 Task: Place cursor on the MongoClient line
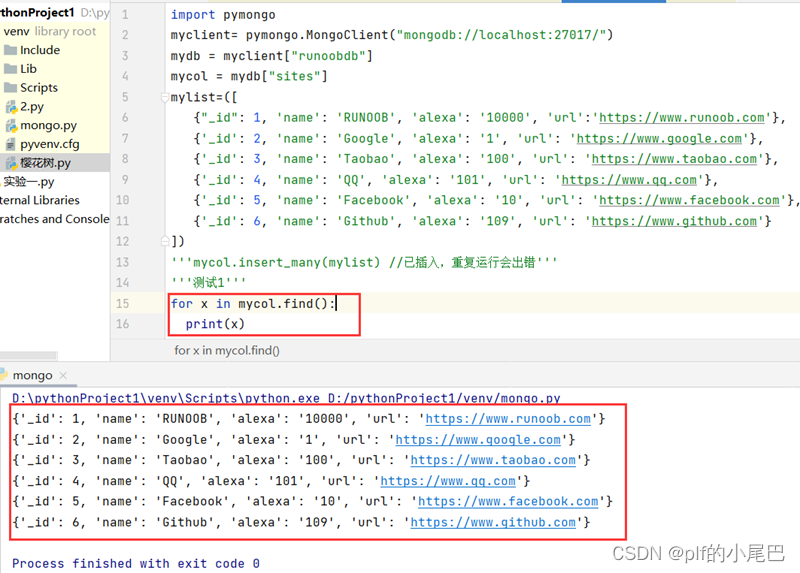(392, 35)
